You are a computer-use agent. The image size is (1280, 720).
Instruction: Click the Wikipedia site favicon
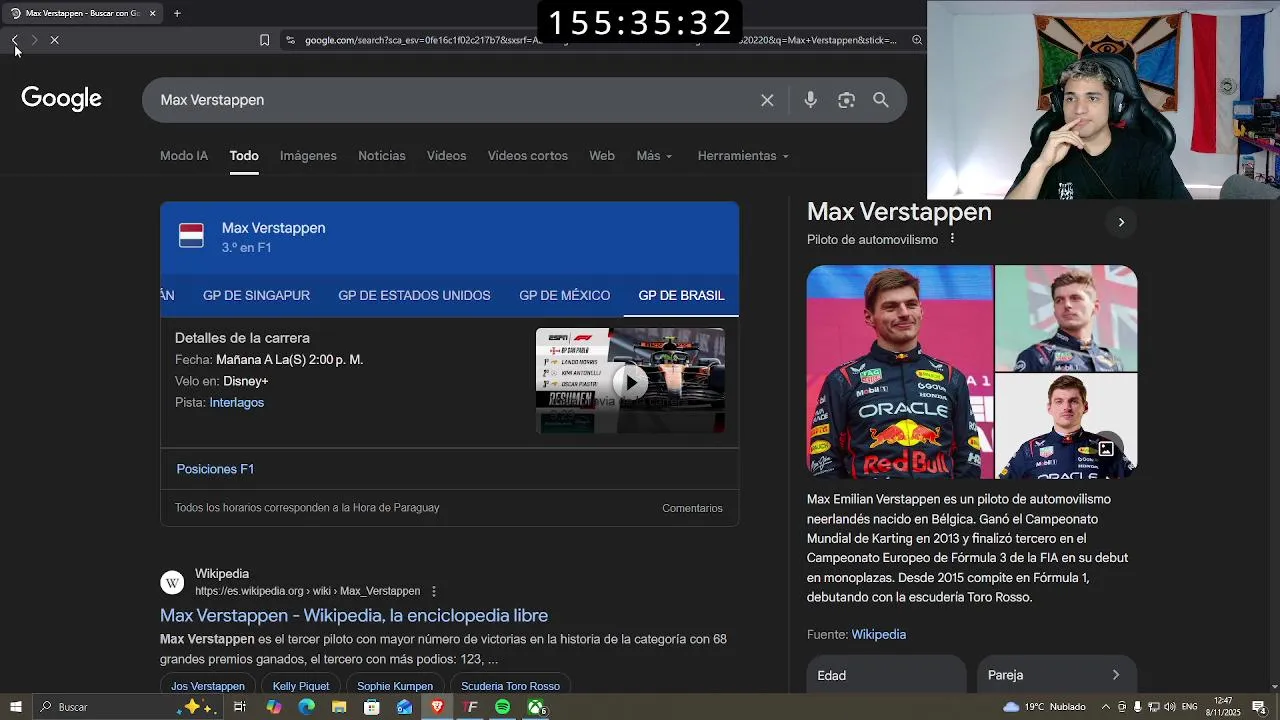pos(172,582)
